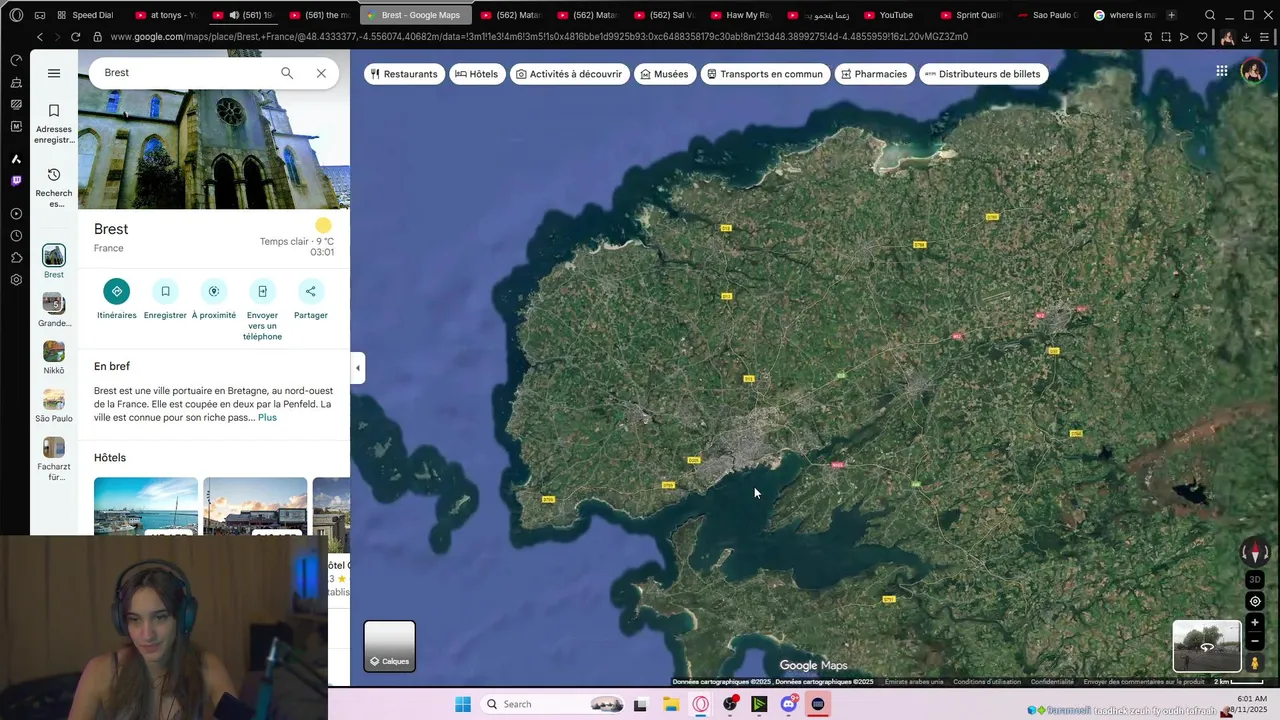Image resolution: width=1280 pixels, height=720 pixels.
Task: Open the Google account avatar
Action: pyautogui.click(x=1253, y=71)
